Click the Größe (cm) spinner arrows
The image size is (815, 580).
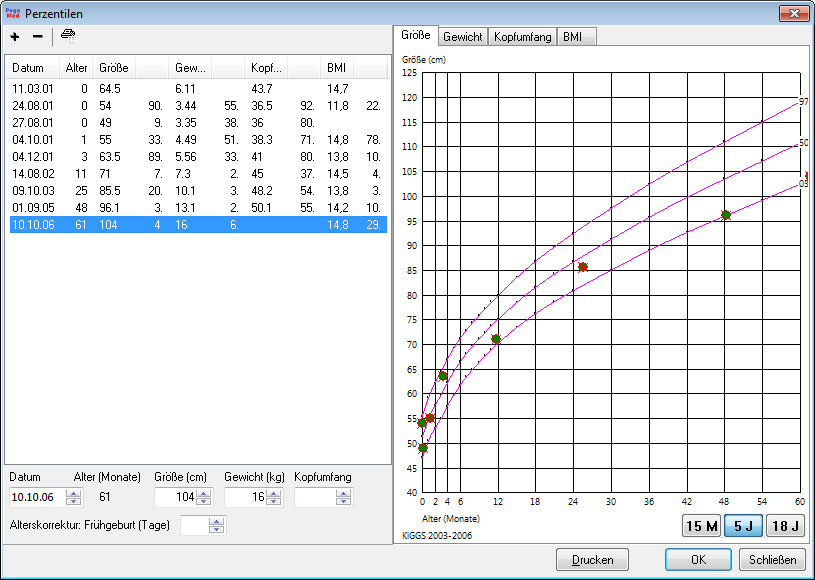204,497
